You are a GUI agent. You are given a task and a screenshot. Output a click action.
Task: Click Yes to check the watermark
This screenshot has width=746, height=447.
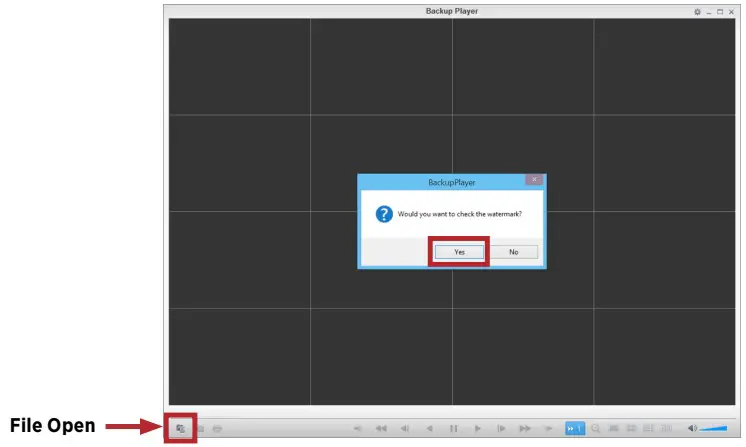coord(459,252)
